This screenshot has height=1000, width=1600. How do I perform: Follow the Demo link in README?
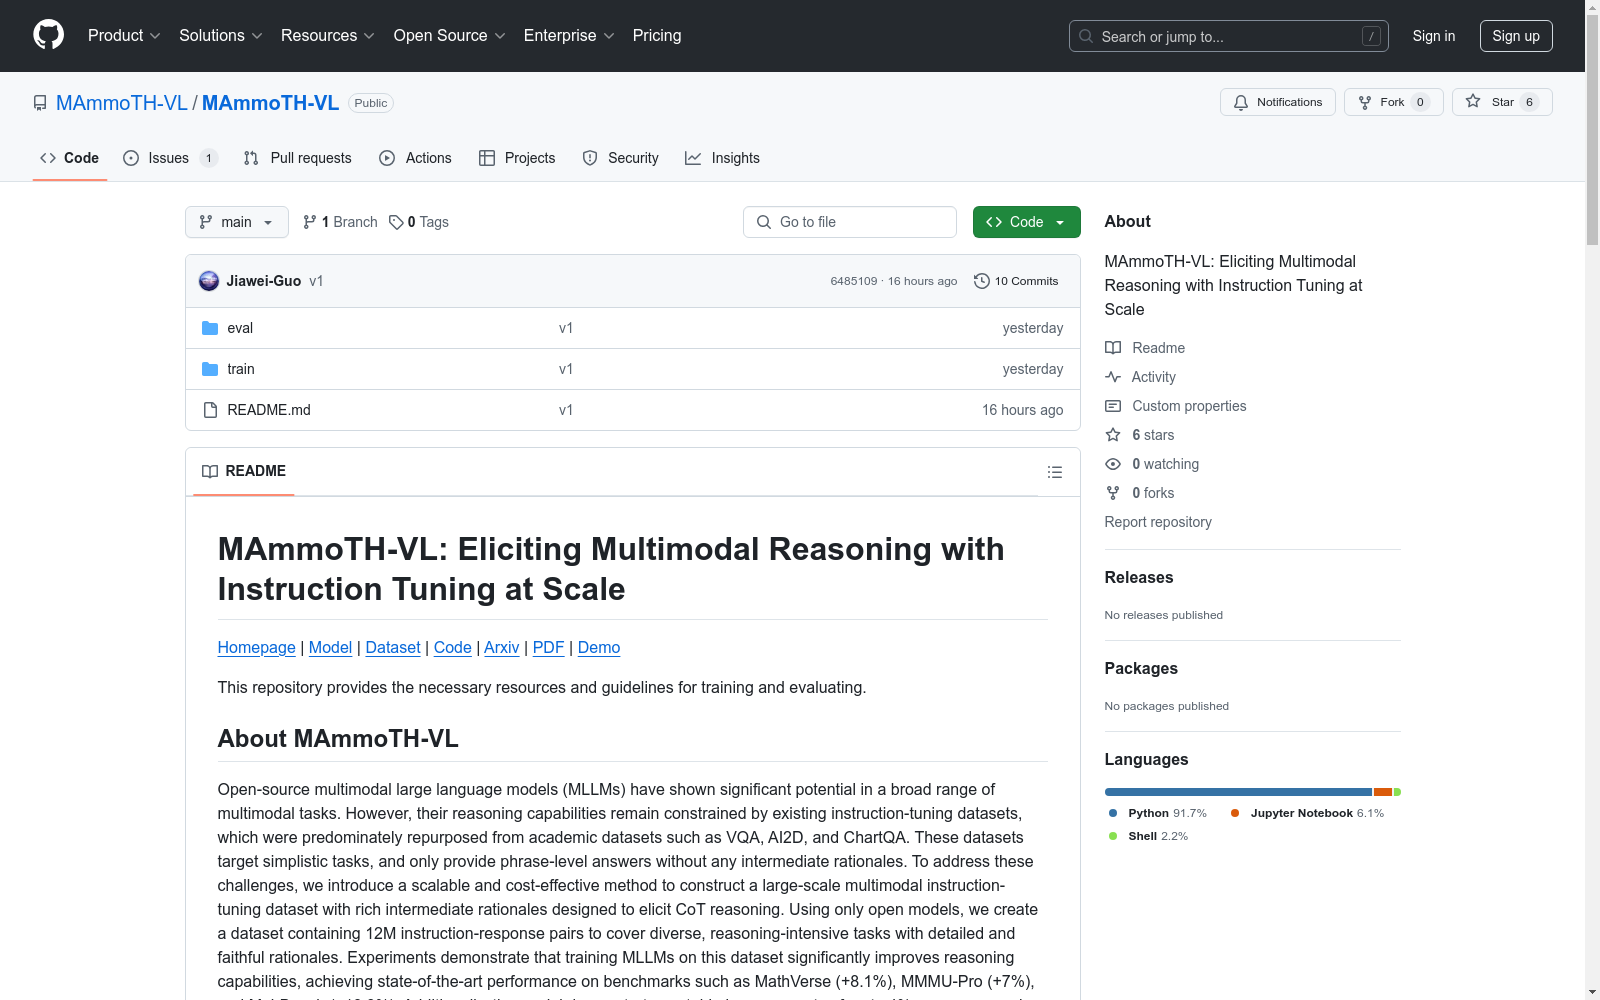click(599, 647)
